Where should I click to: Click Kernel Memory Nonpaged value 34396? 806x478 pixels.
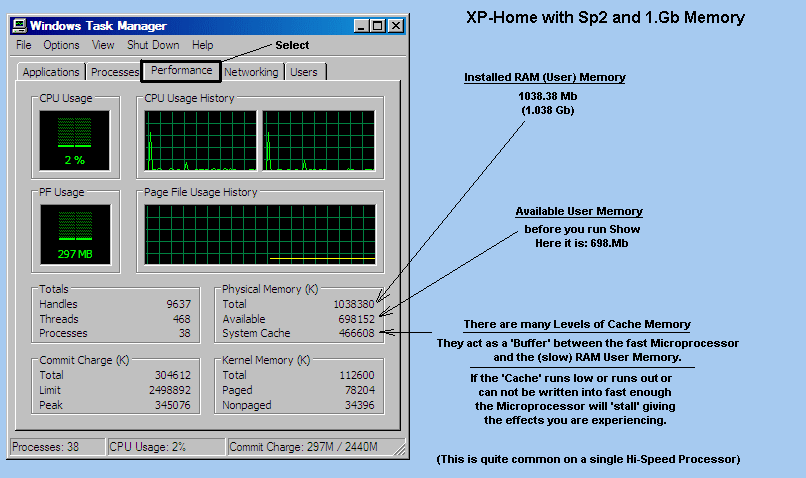click(360, 405)
